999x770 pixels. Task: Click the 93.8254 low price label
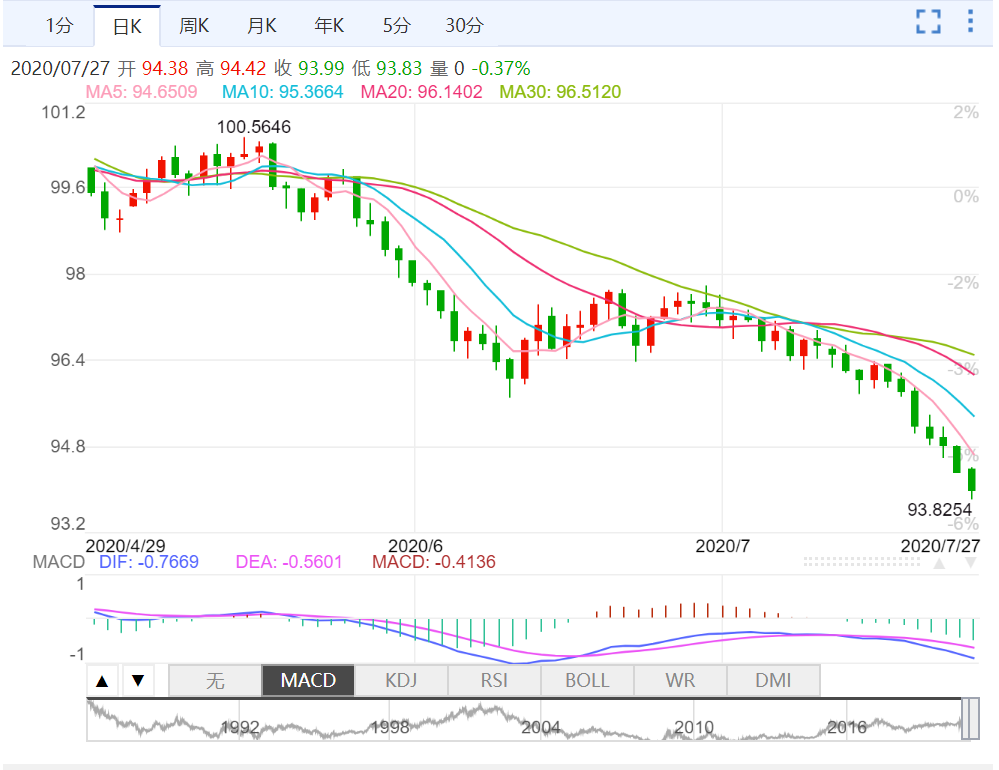940,510
